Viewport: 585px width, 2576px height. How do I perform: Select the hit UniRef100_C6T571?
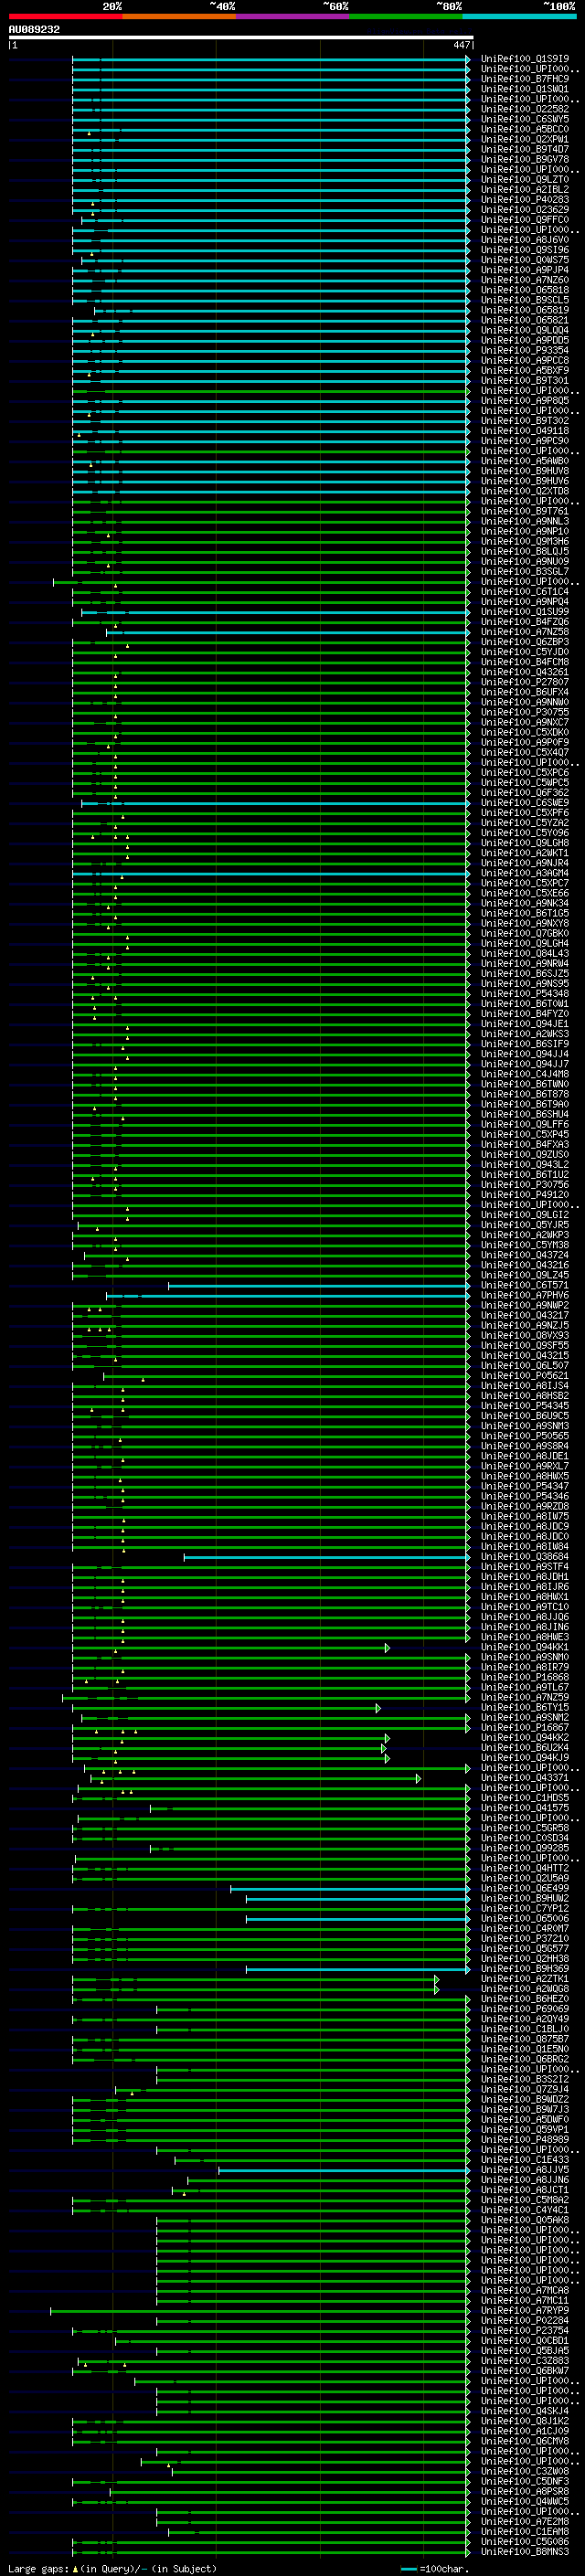pos(525,1285)
